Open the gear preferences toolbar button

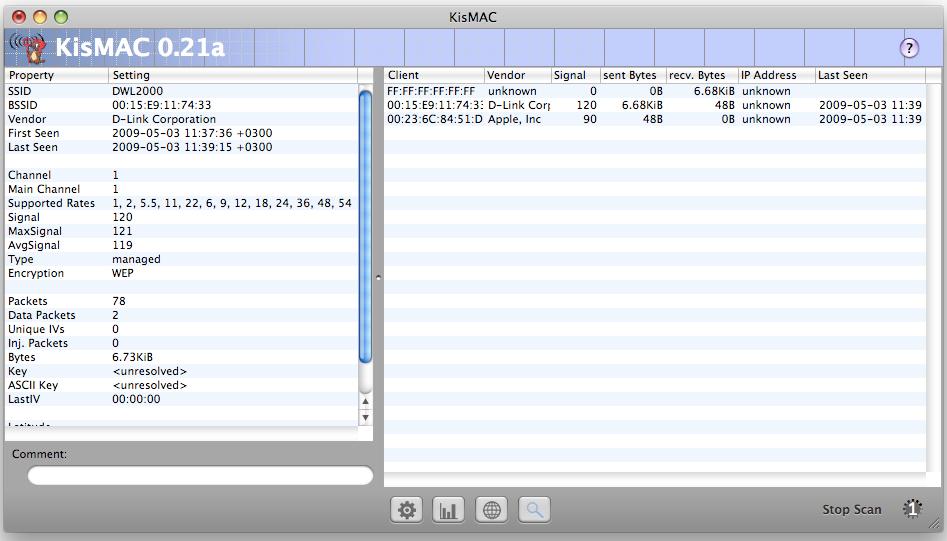click(x=406, y=510)
